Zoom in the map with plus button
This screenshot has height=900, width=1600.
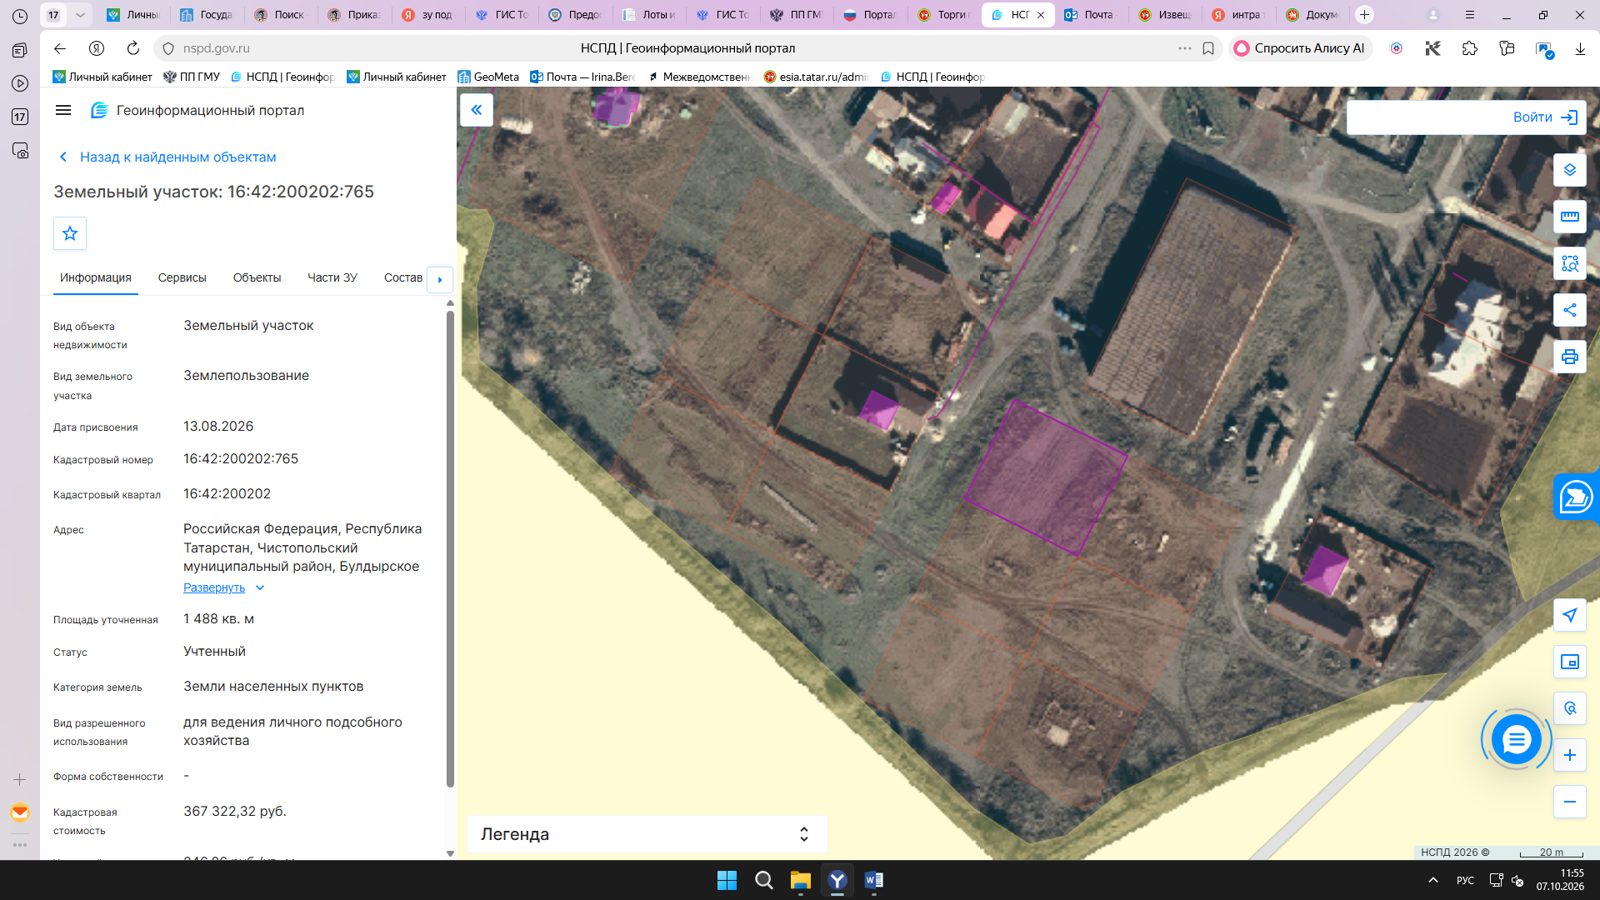pyautogui.click(x=1570, y=755)
